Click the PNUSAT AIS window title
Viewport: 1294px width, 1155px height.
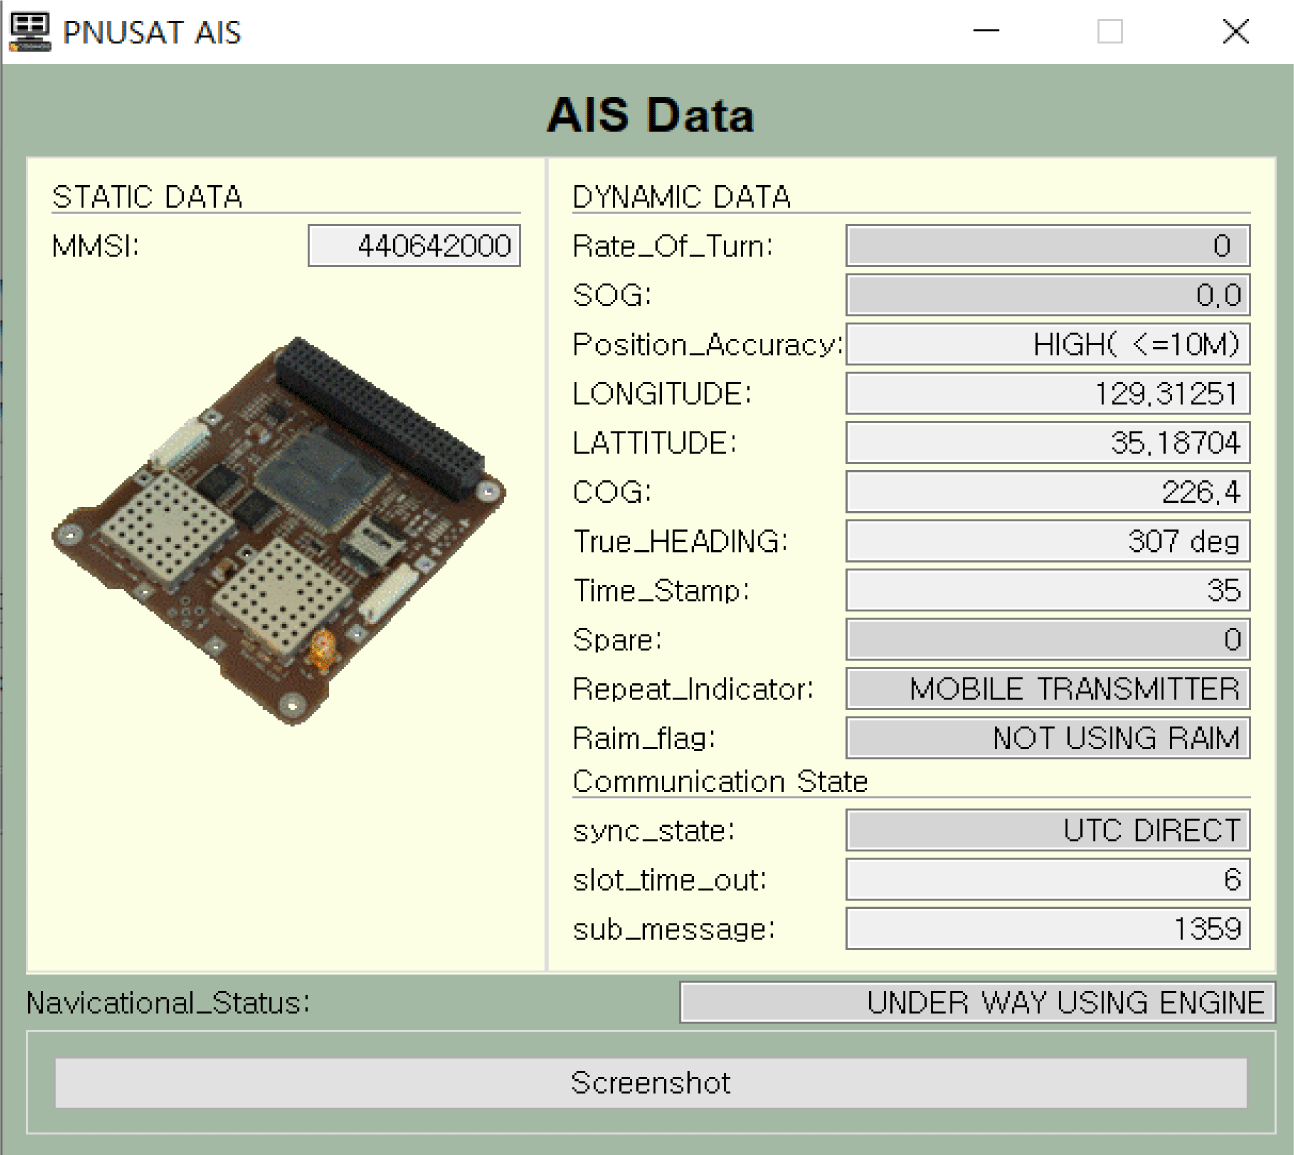[152, 32]
